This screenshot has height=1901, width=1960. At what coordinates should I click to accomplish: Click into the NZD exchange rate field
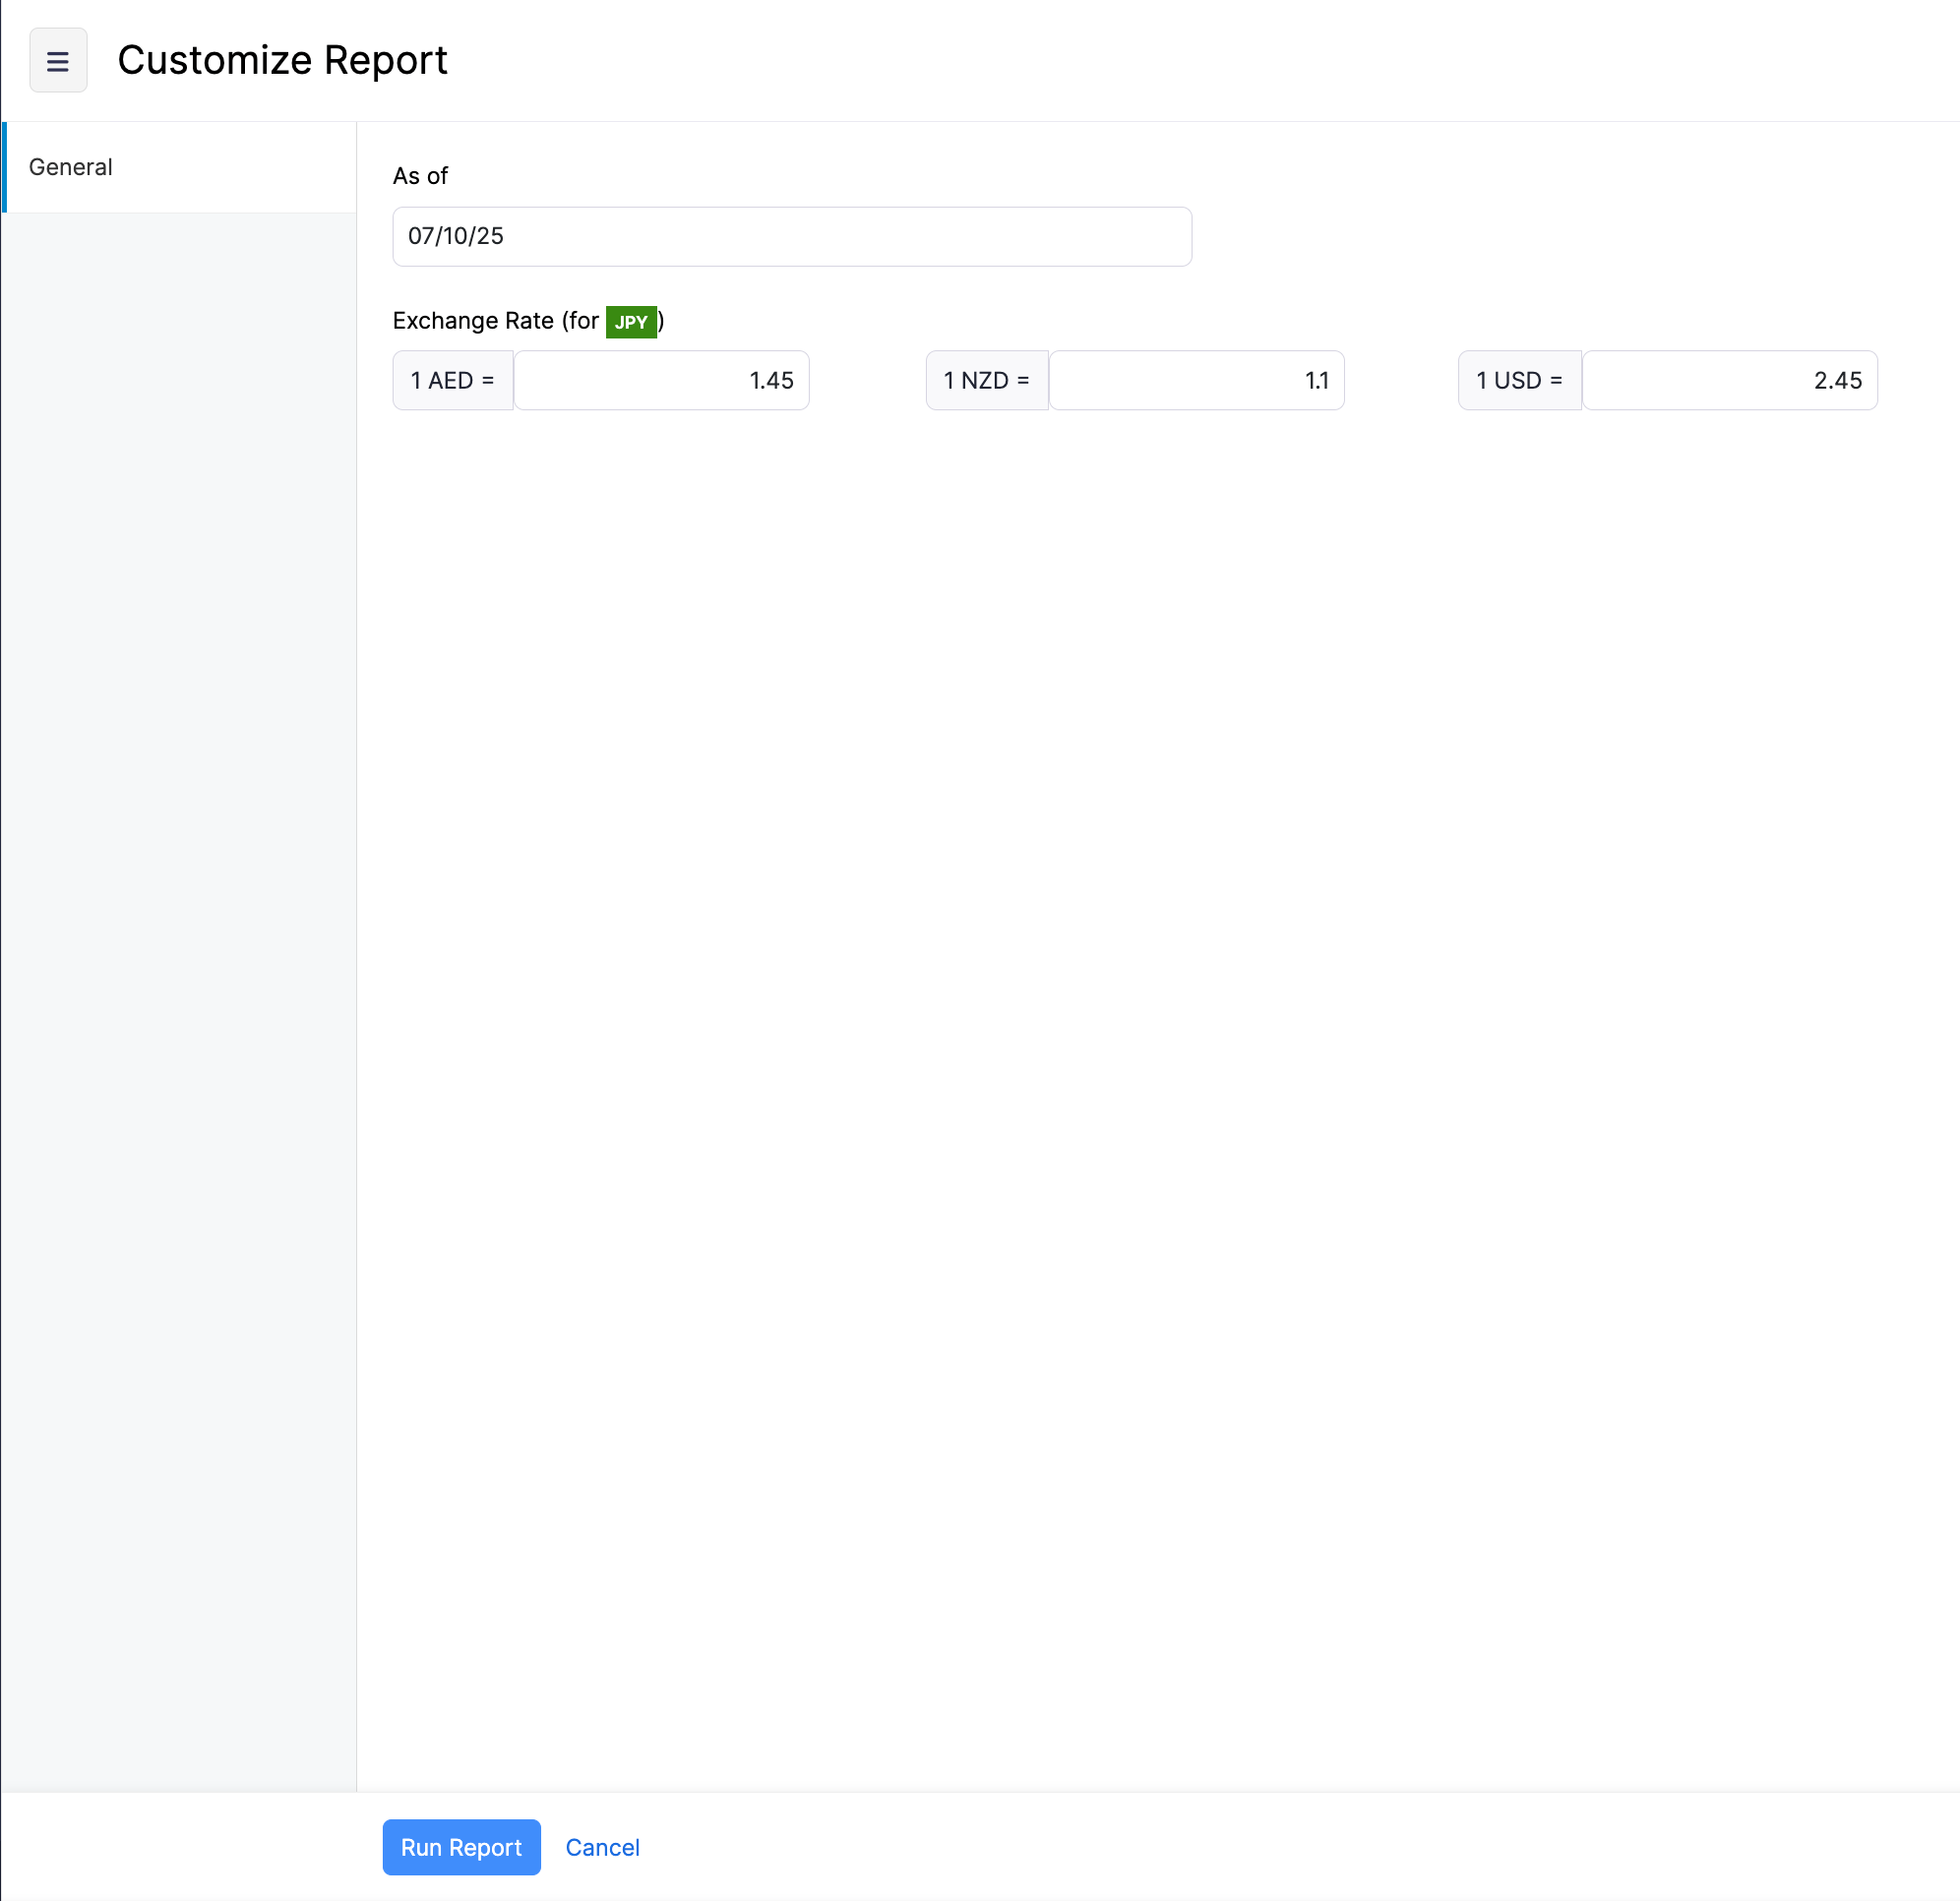pyautogui.click(x=1196, y=380)
